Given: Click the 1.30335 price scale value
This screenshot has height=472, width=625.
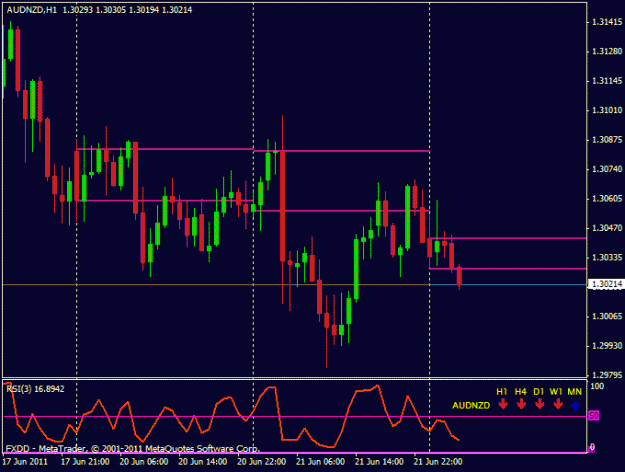Looking at the screenshot, I should point(607,258).
